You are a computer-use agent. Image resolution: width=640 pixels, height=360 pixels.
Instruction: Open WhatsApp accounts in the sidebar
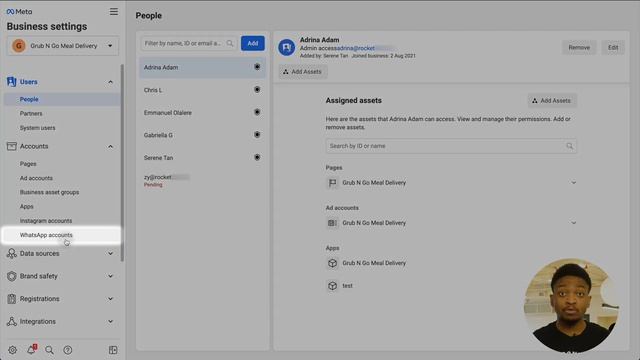click(61, 235)
